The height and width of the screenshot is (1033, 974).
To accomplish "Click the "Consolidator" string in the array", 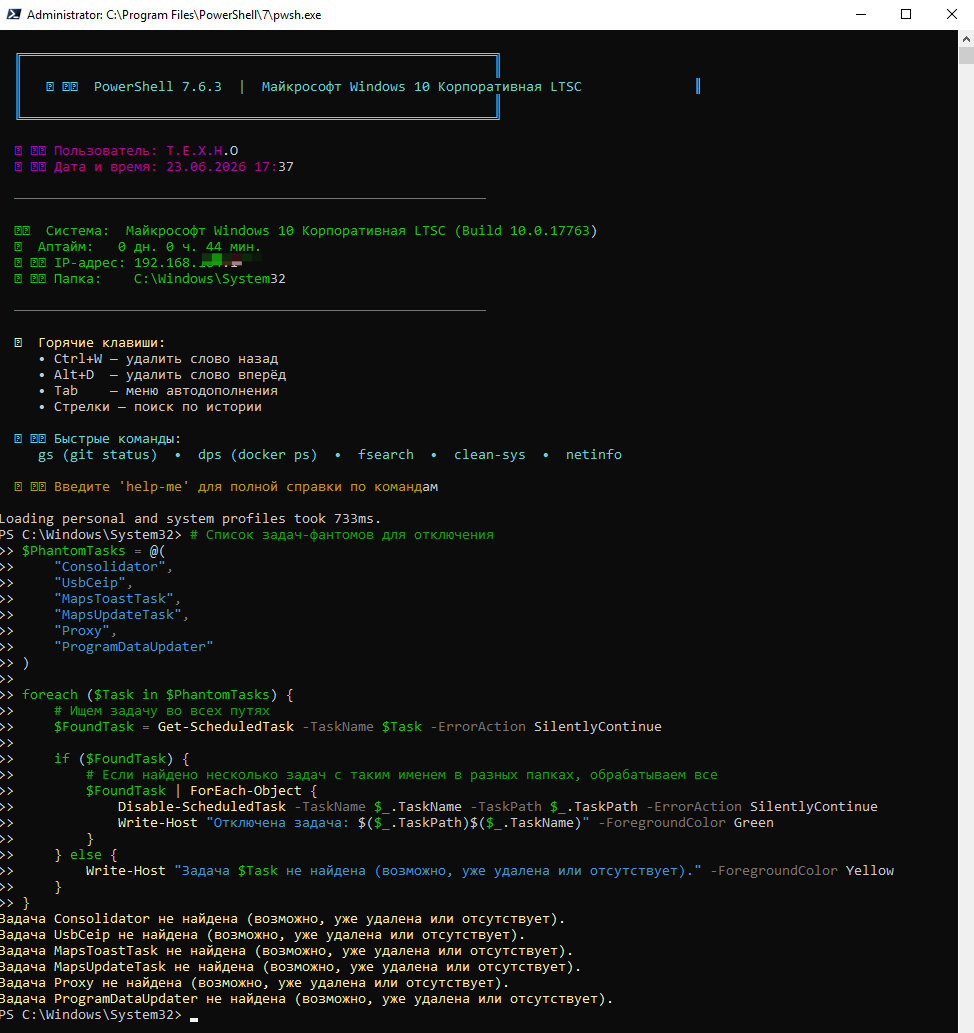I will click(x=110, y=567).
